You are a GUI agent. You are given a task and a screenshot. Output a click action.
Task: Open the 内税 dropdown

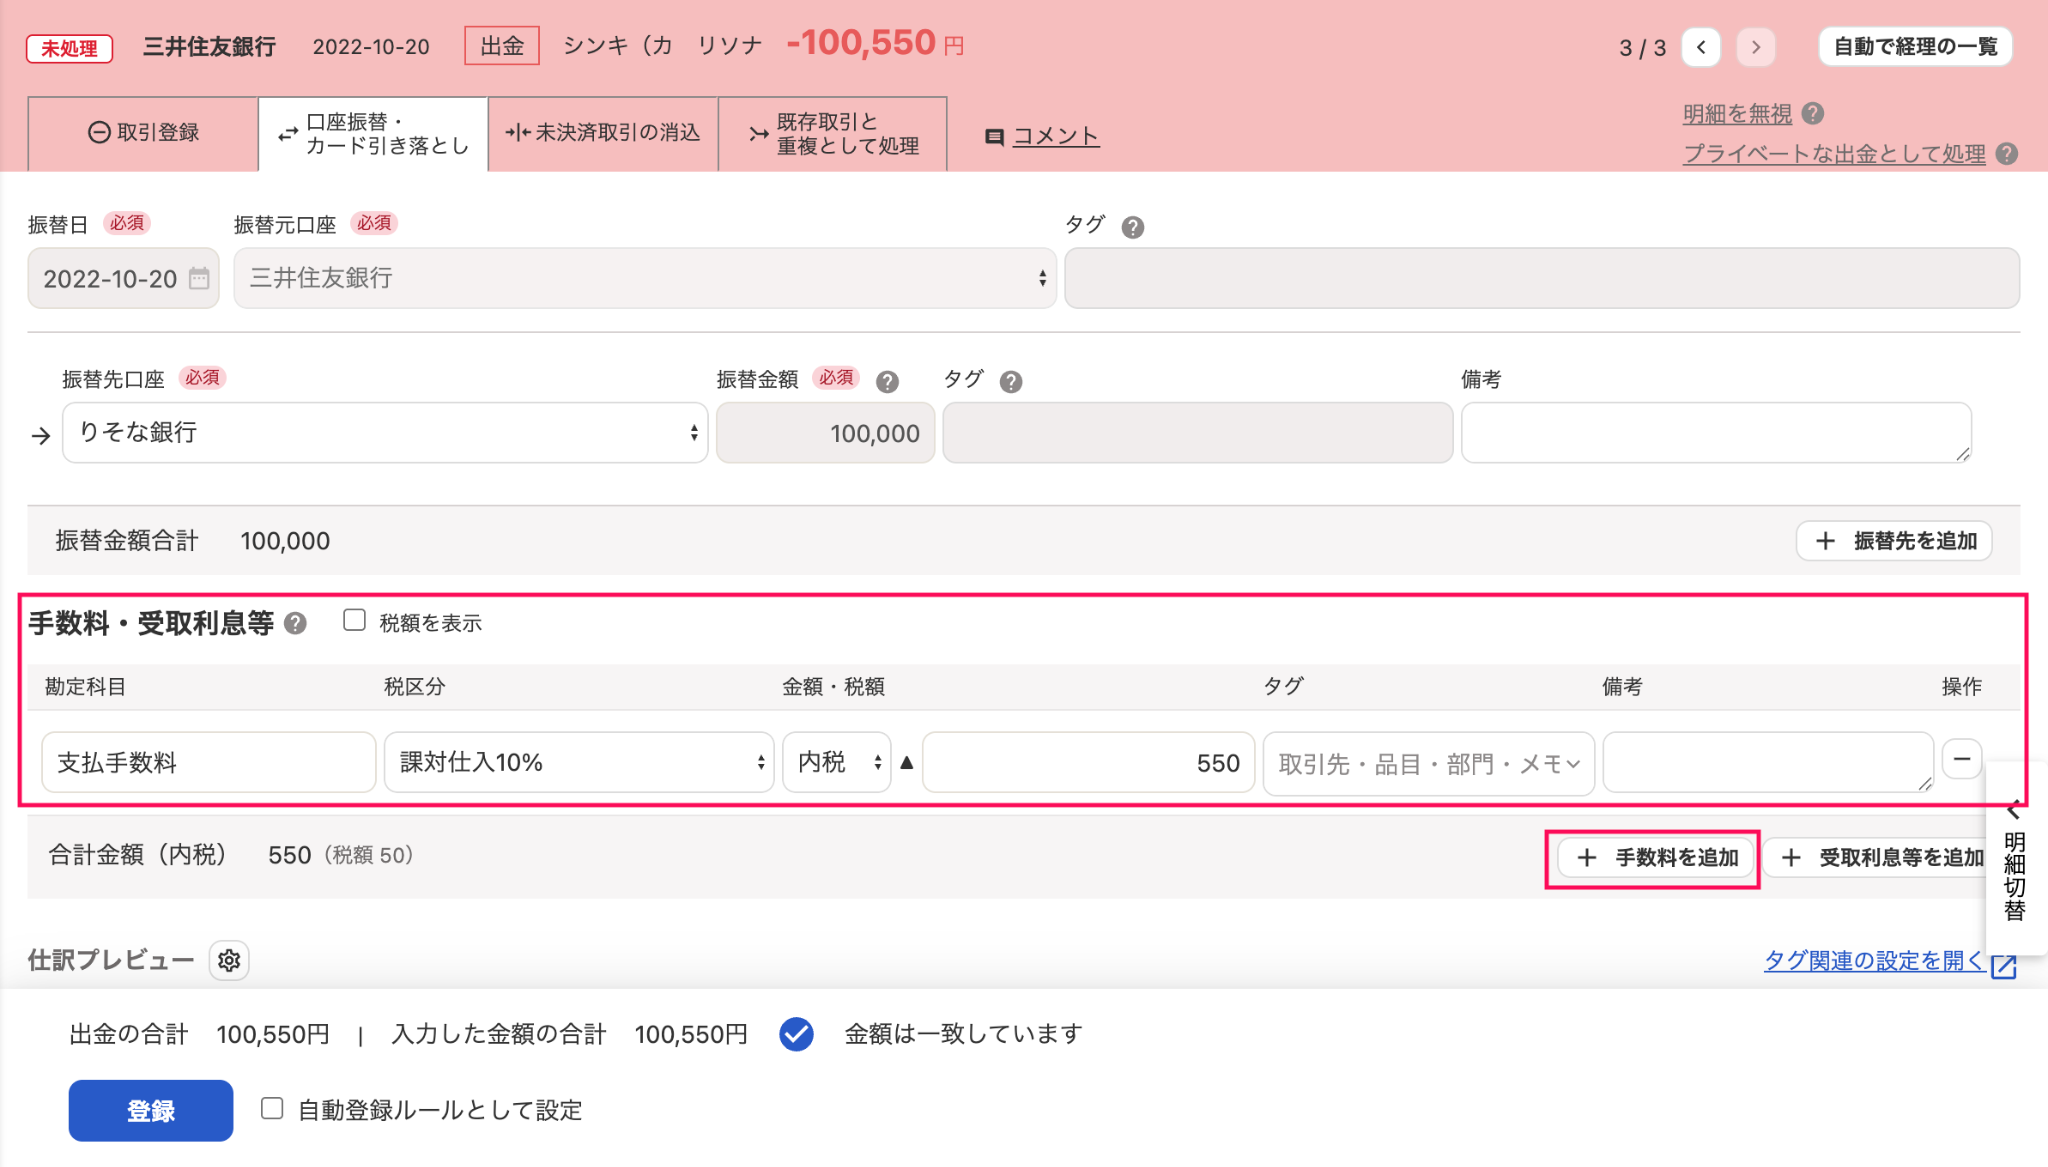tap(837, 763)
